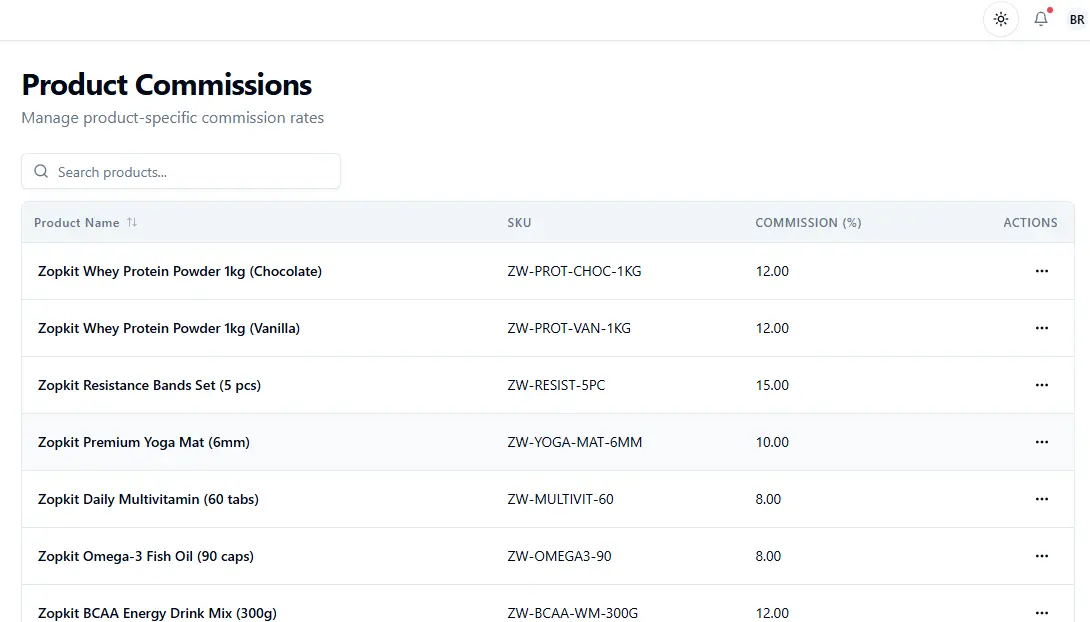
Task: Click the 8.00 commission for Daily Multivitamin
Action: tap(768, 499)
